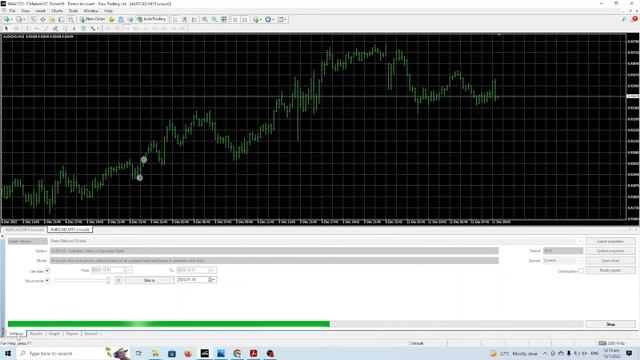640x360 pixels.
Task: Click the Open chart button
Action: click(x=610, y=260)
